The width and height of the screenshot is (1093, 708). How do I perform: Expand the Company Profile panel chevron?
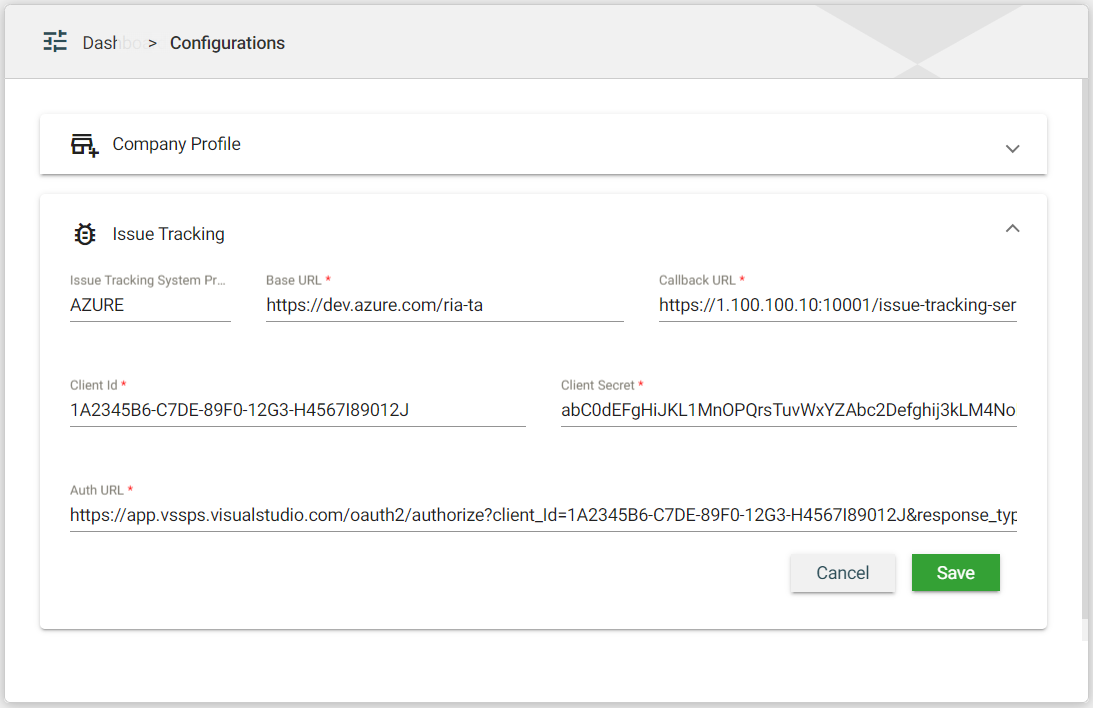tap(1012, 148)
